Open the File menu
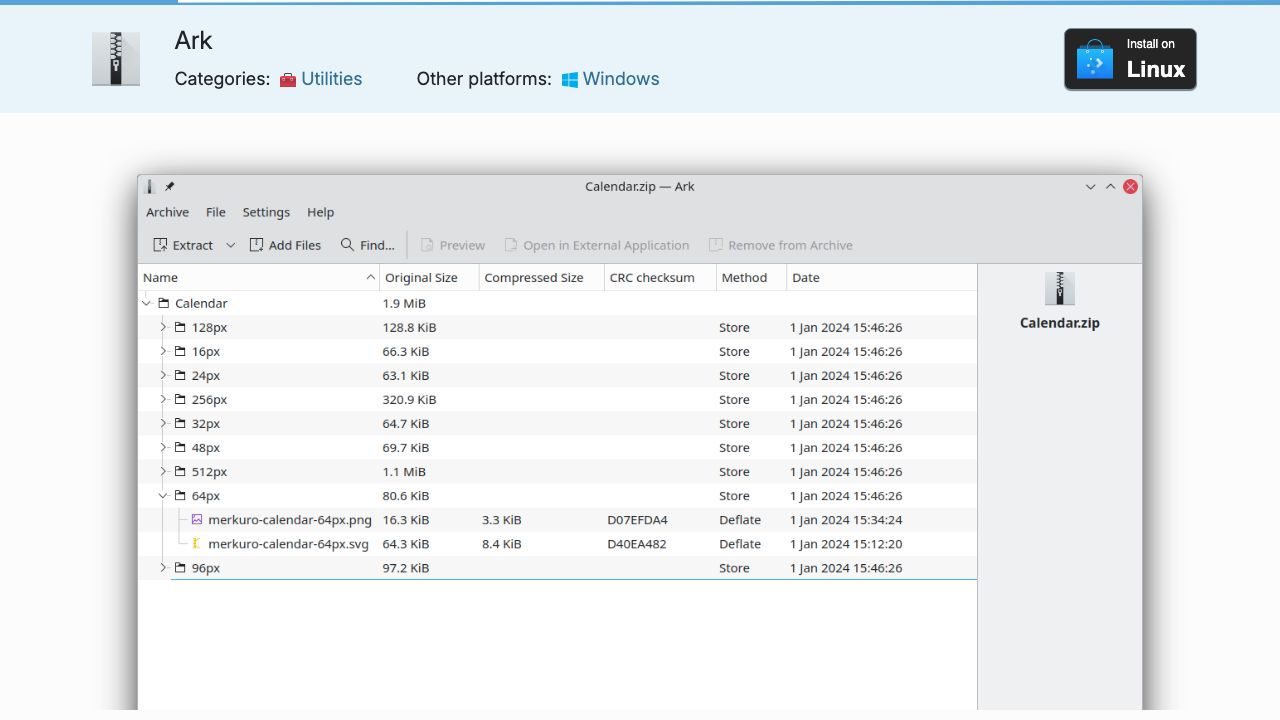 point(216,212)
